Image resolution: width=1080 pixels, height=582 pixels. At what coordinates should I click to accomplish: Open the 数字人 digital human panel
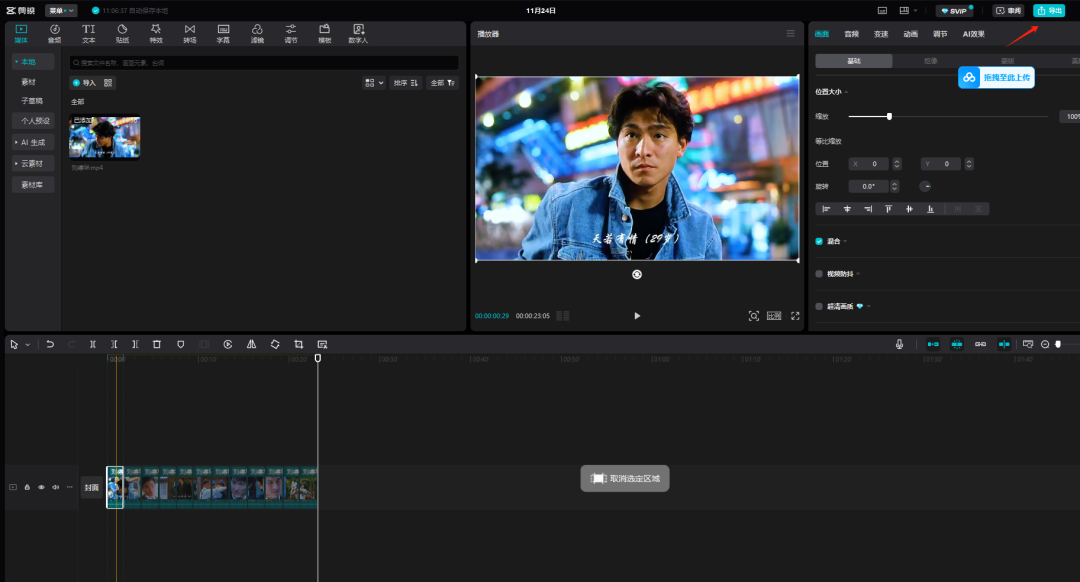358,33
